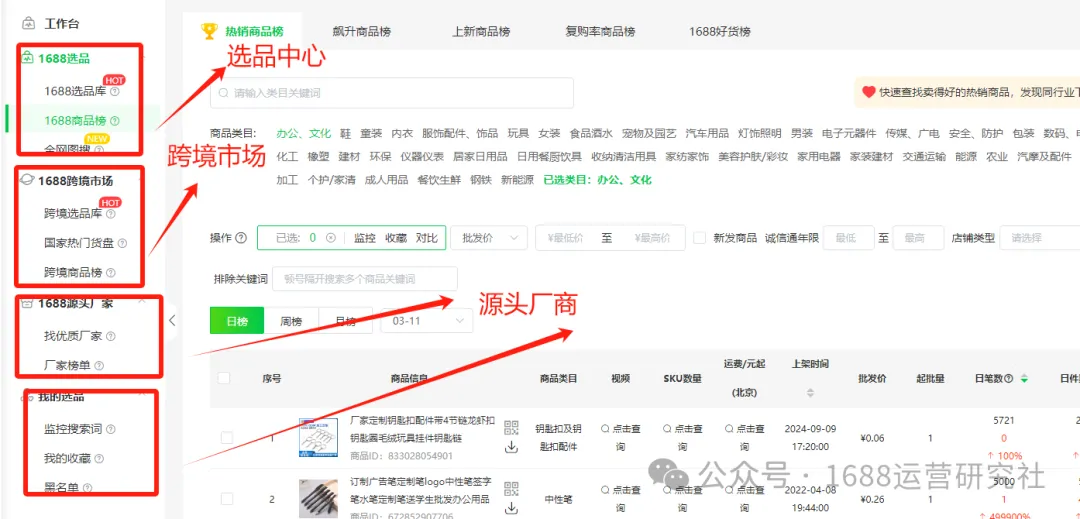The image size is (1080, 519).
Task: Click the 日笔数 help icon in header
Action: 1009,379
